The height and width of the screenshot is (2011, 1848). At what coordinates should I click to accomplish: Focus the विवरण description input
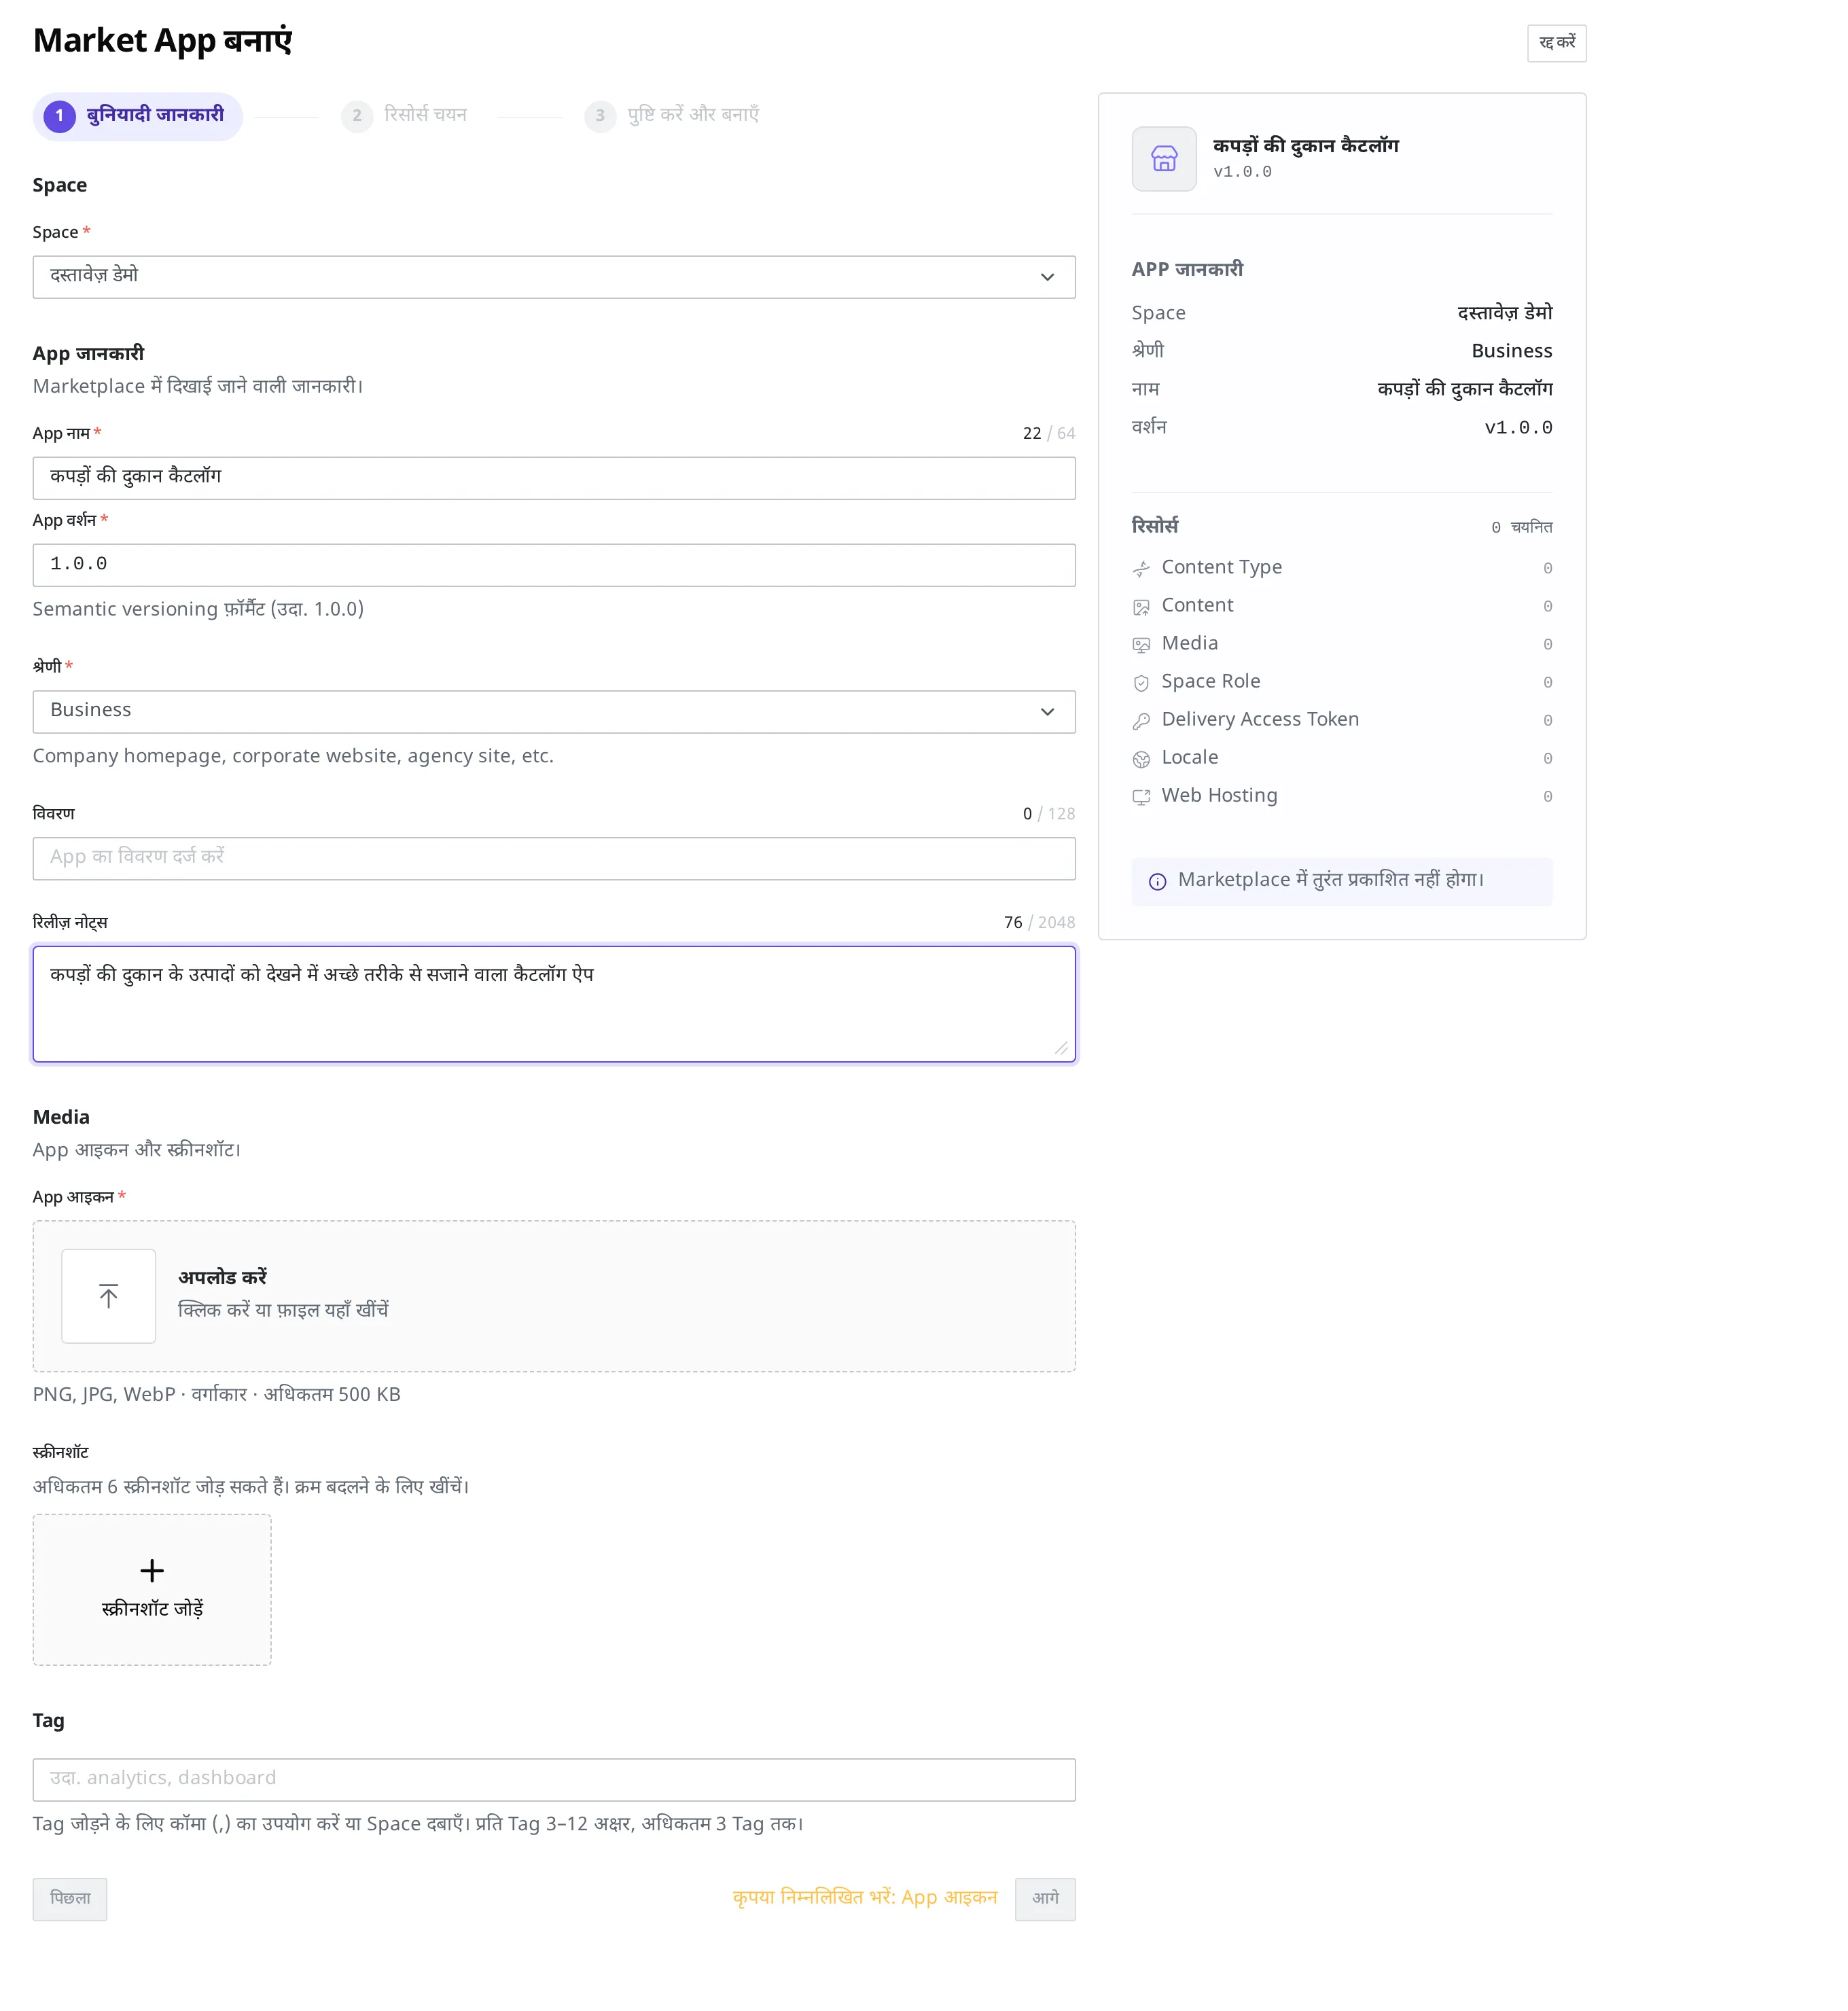pos(554,858)
